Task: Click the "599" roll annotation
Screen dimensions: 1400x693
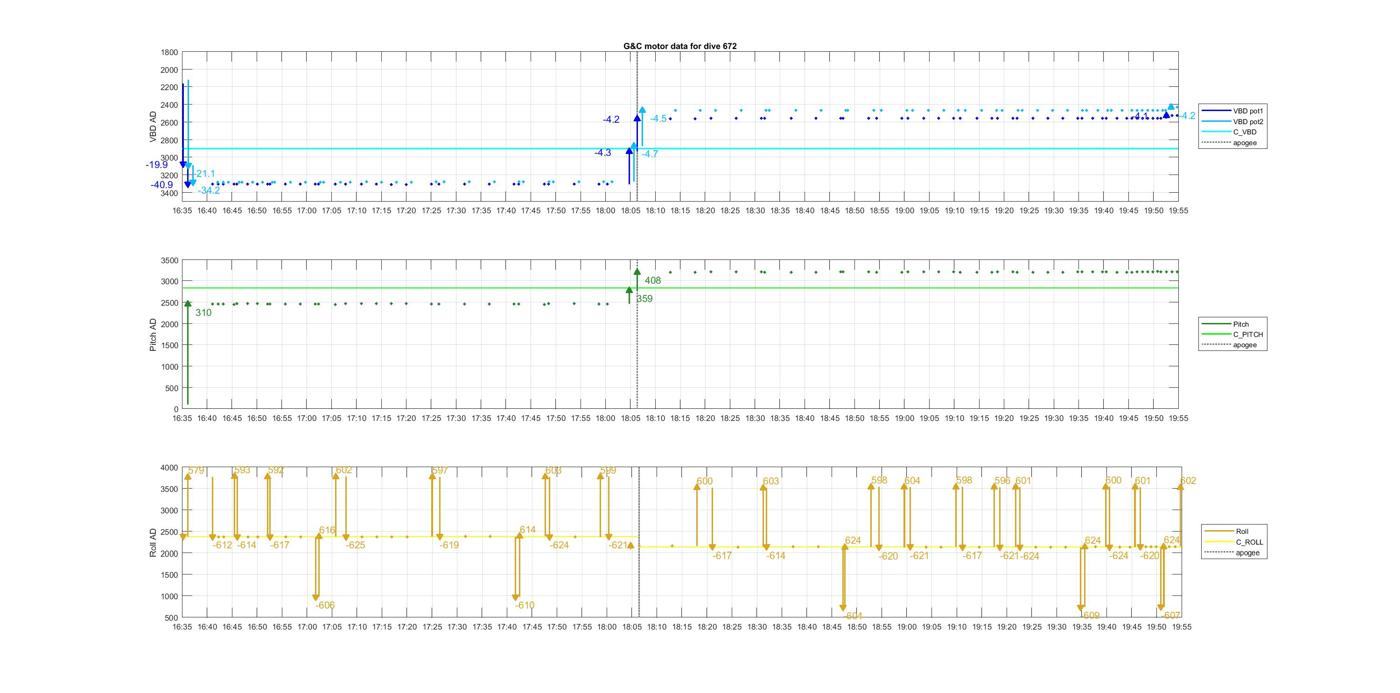Action: (x=608, y=470)
